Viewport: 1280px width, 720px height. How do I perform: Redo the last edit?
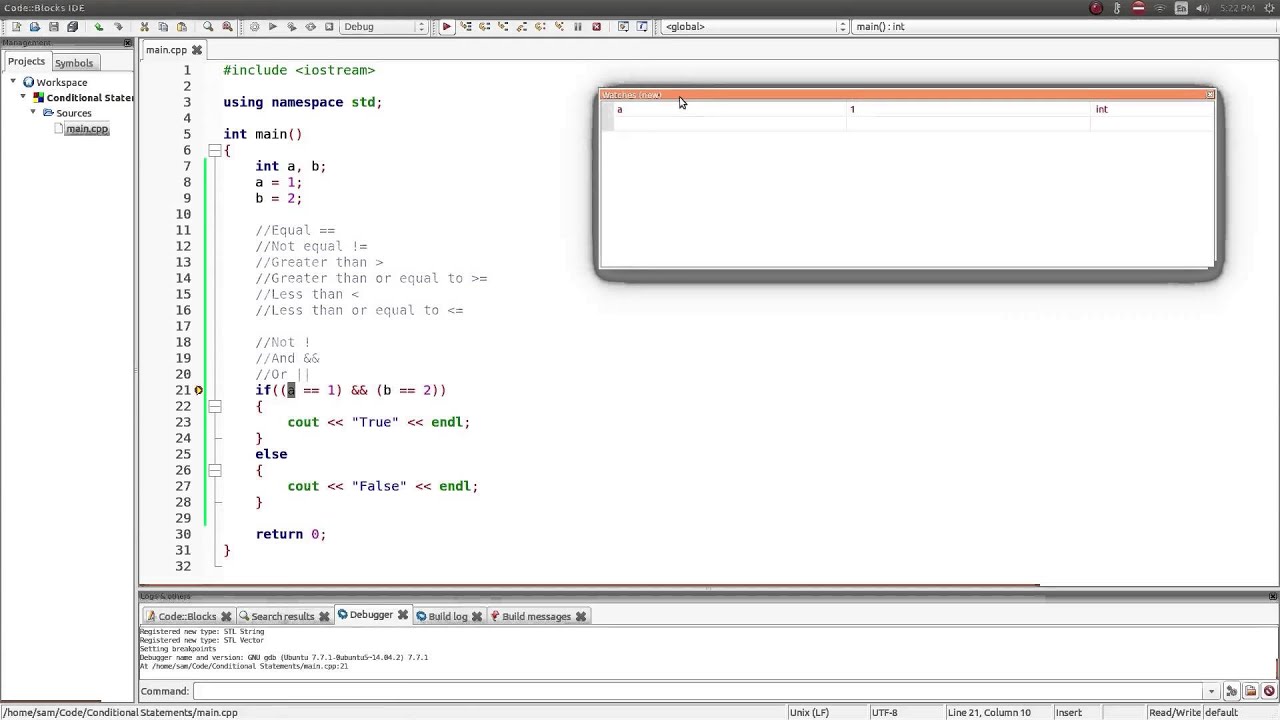tap(118, 26)
